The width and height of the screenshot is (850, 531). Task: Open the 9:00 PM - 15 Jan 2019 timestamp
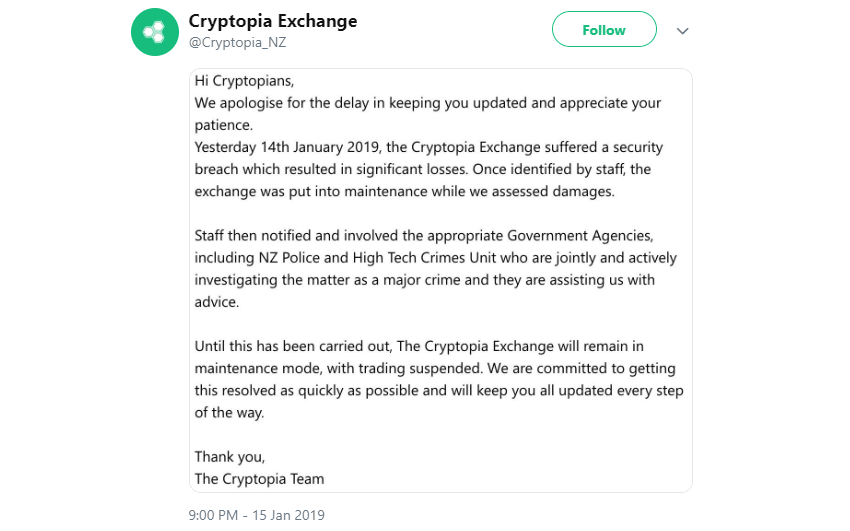pyautogui.click(x=256, y=515)
